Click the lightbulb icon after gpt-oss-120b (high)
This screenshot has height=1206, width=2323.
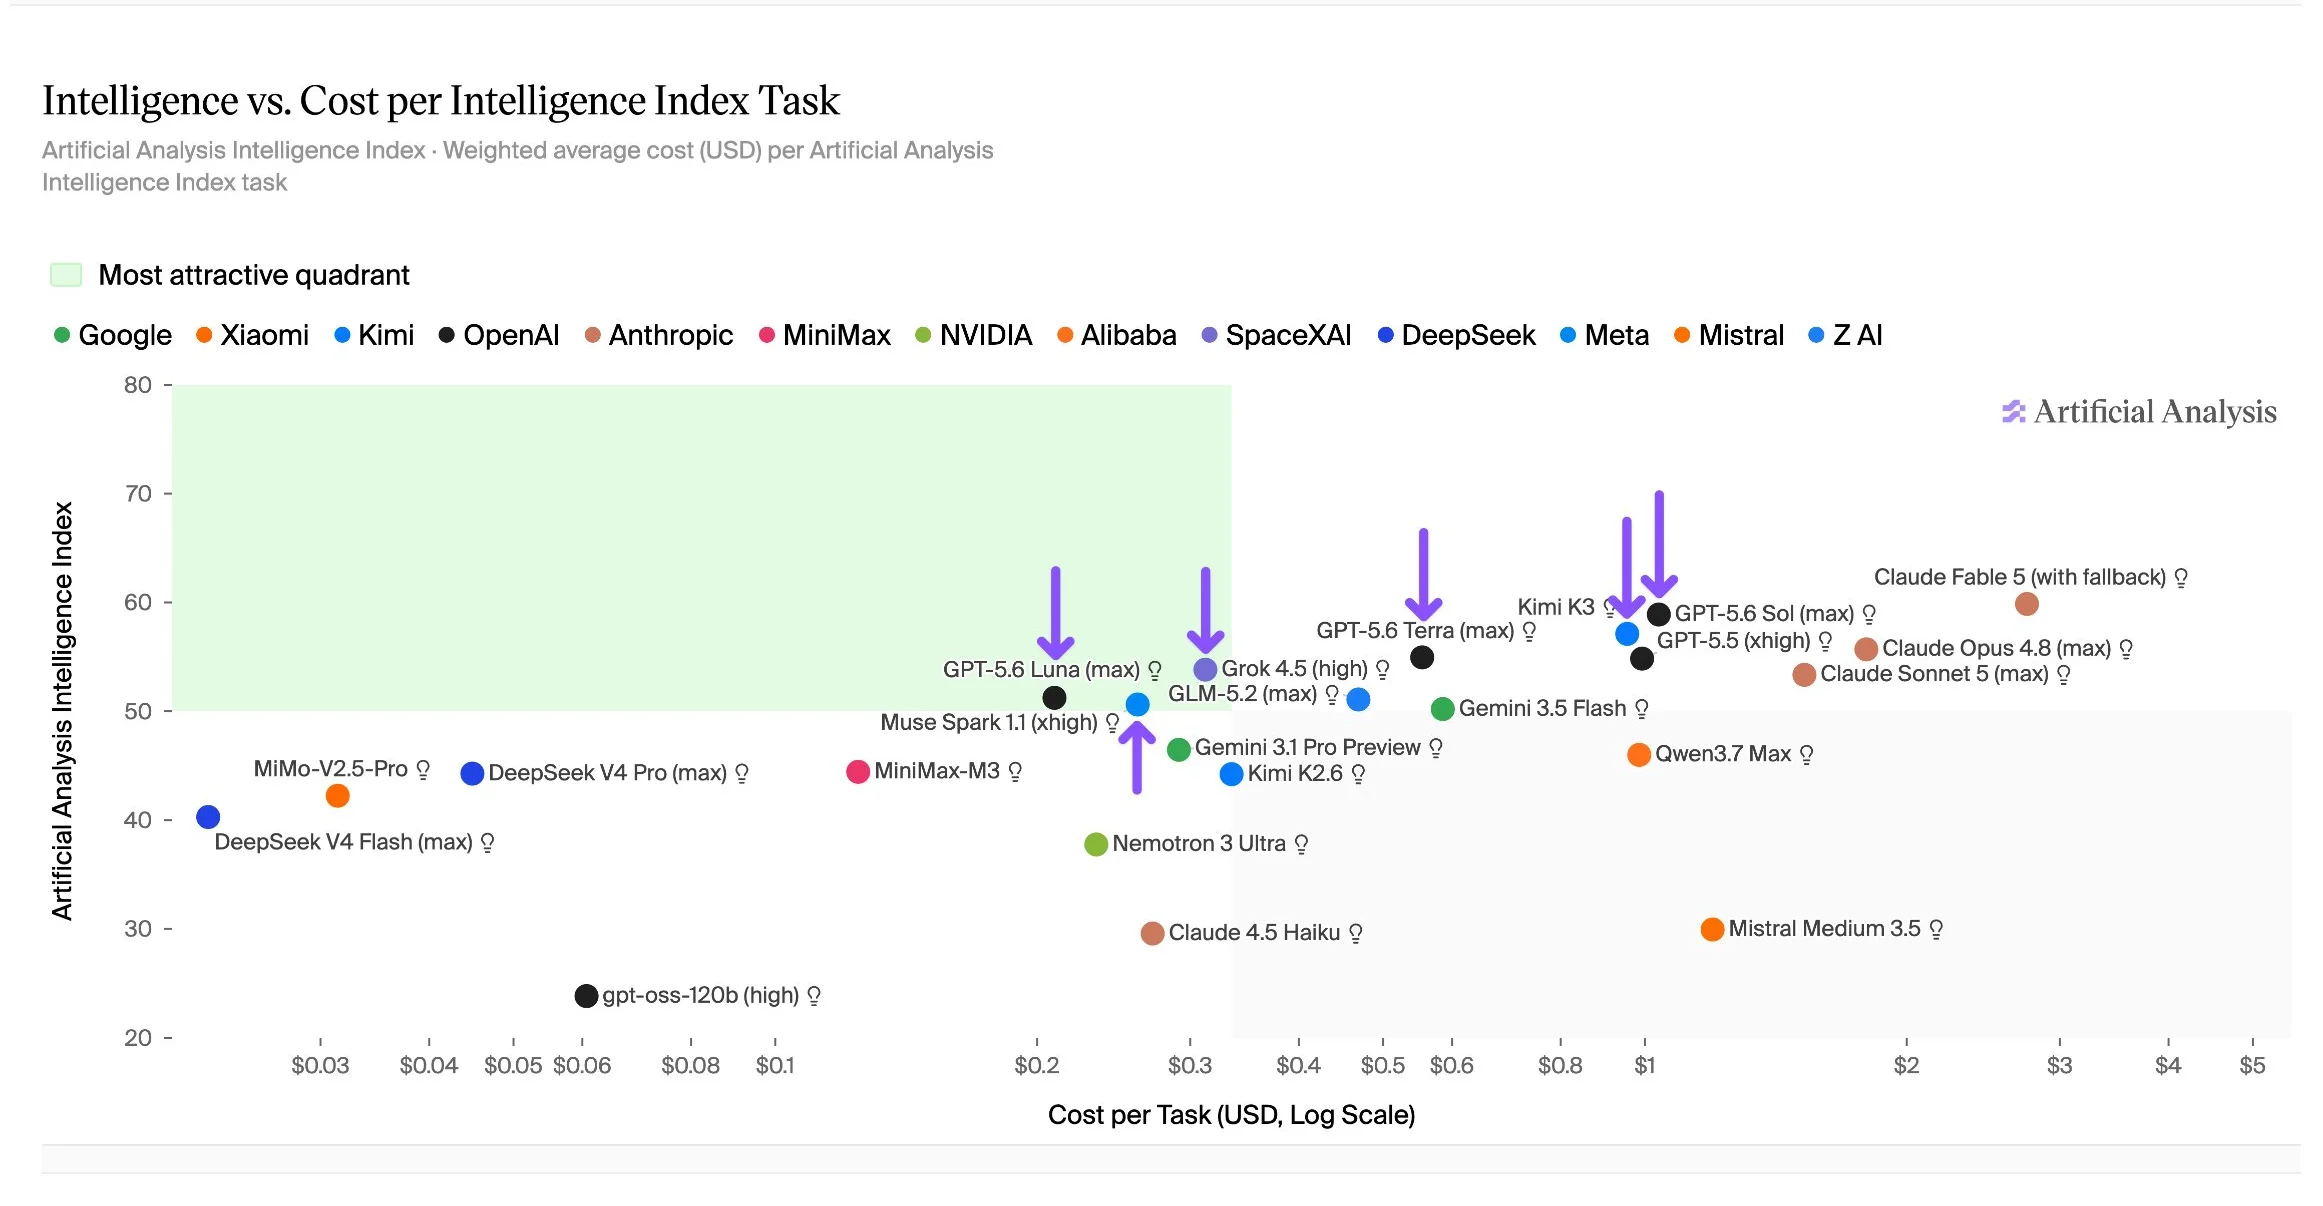click(x=814, y=996)
